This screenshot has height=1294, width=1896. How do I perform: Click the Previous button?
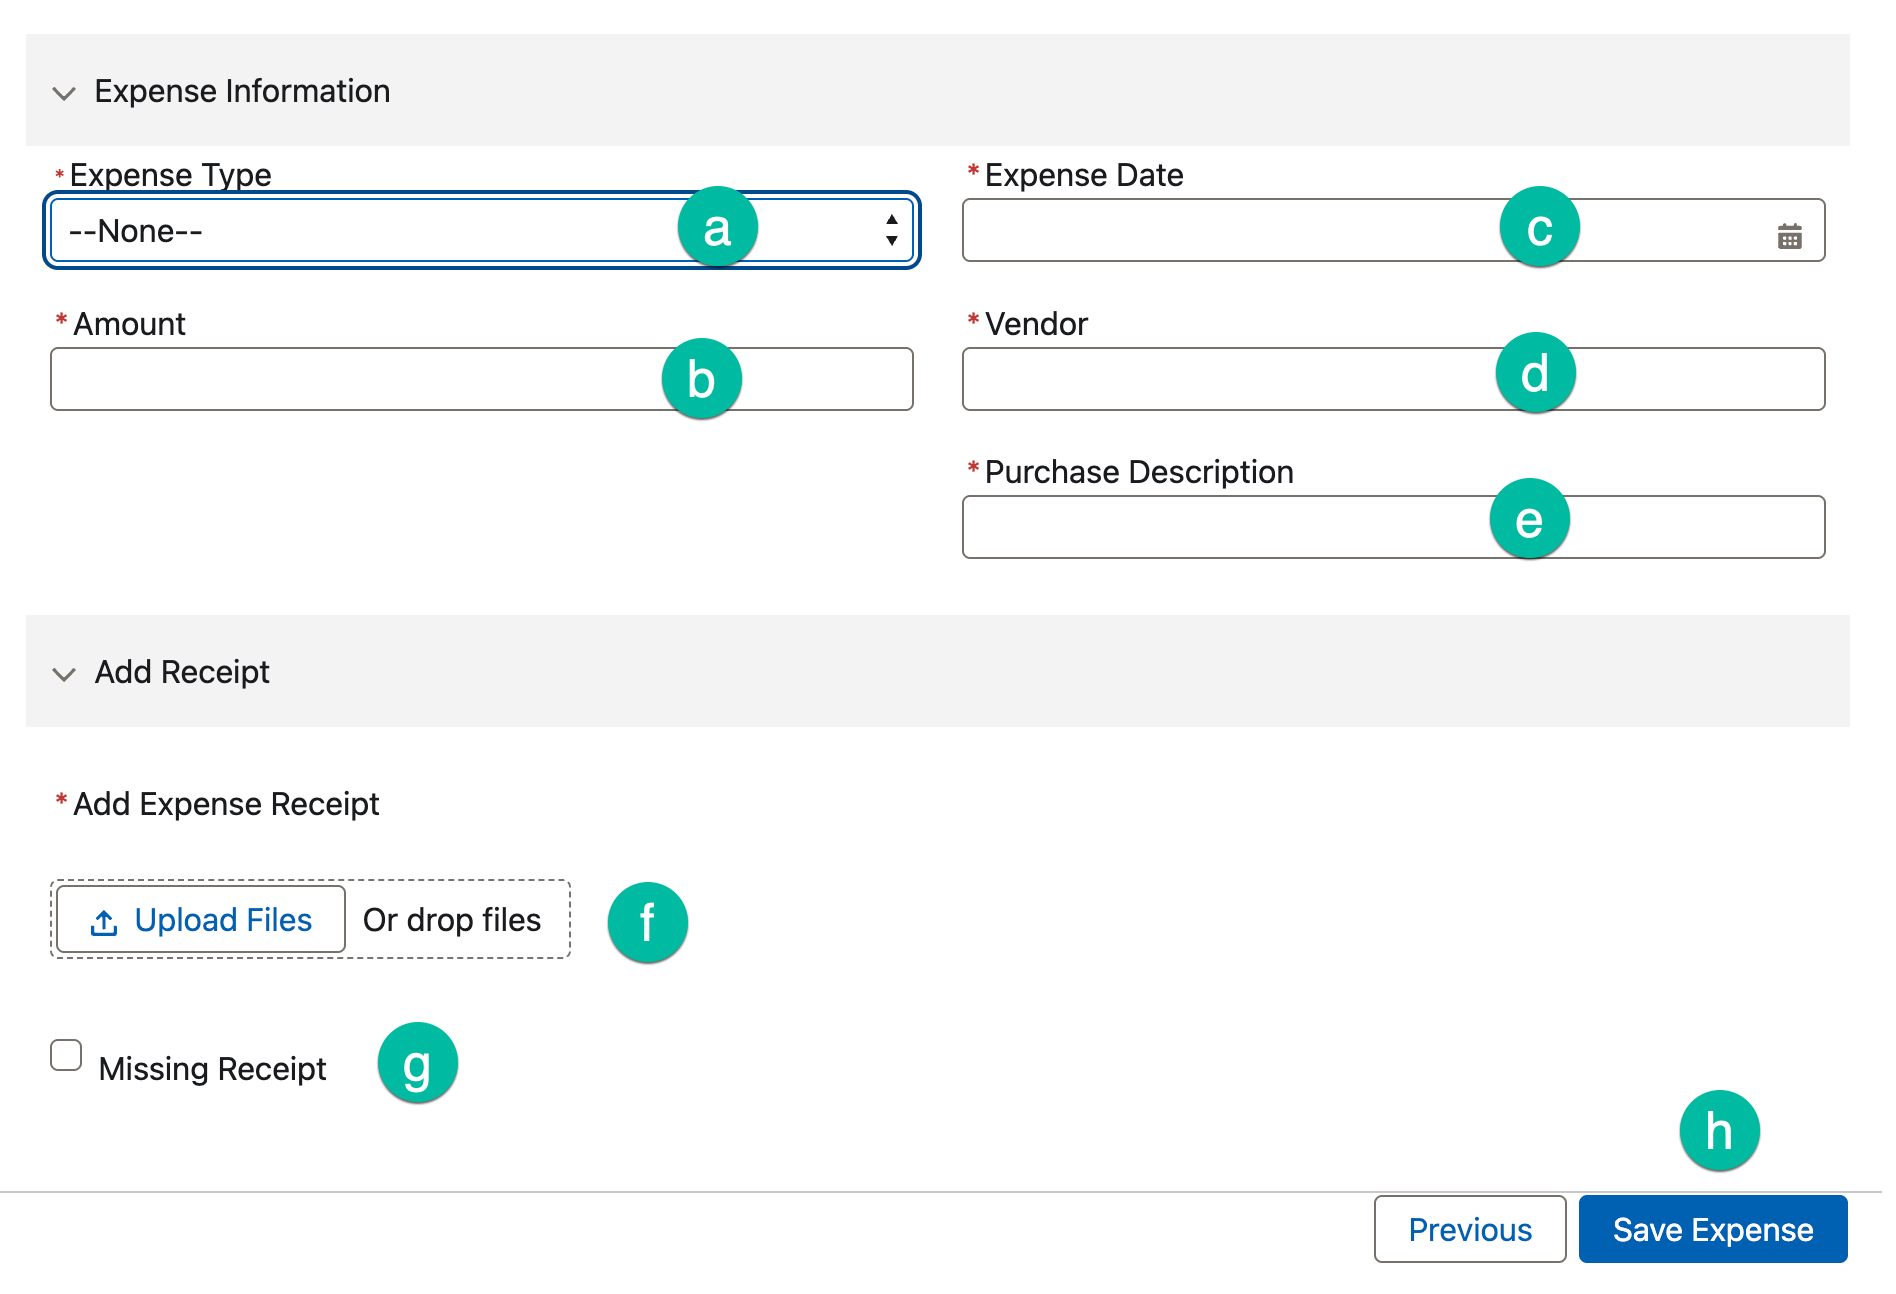point(1469,1229)
